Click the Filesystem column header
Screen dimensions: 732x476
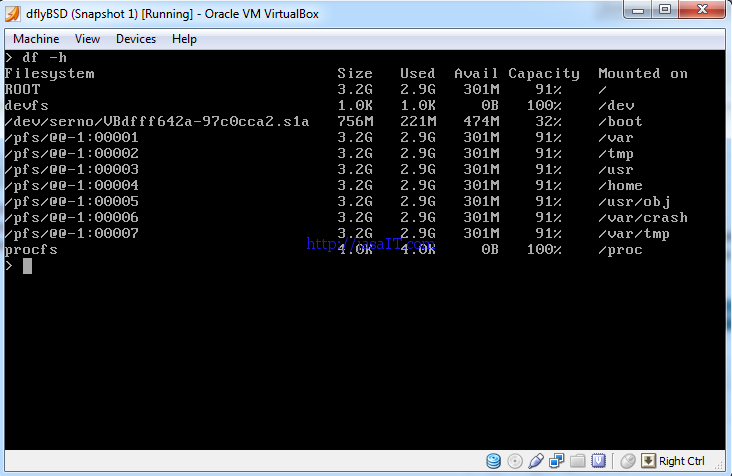click(x=49, y=74)
